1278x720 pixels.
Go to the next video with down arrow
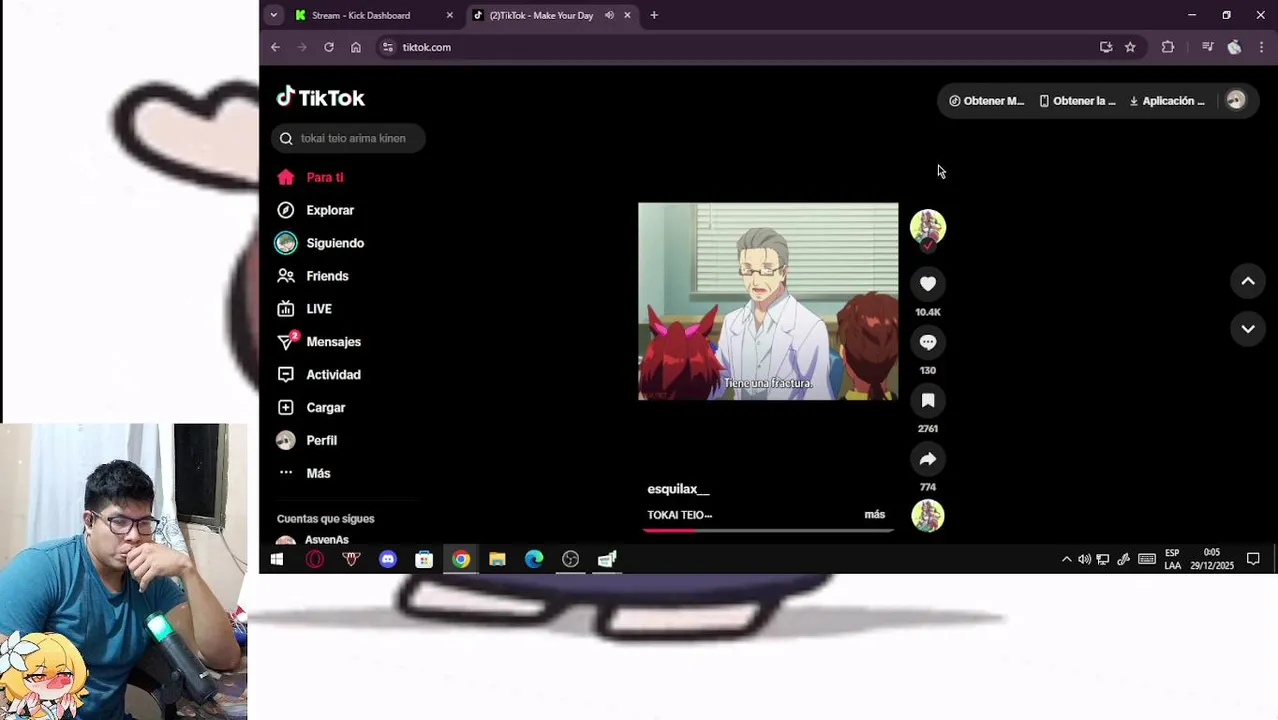[x=1248, y=328]
